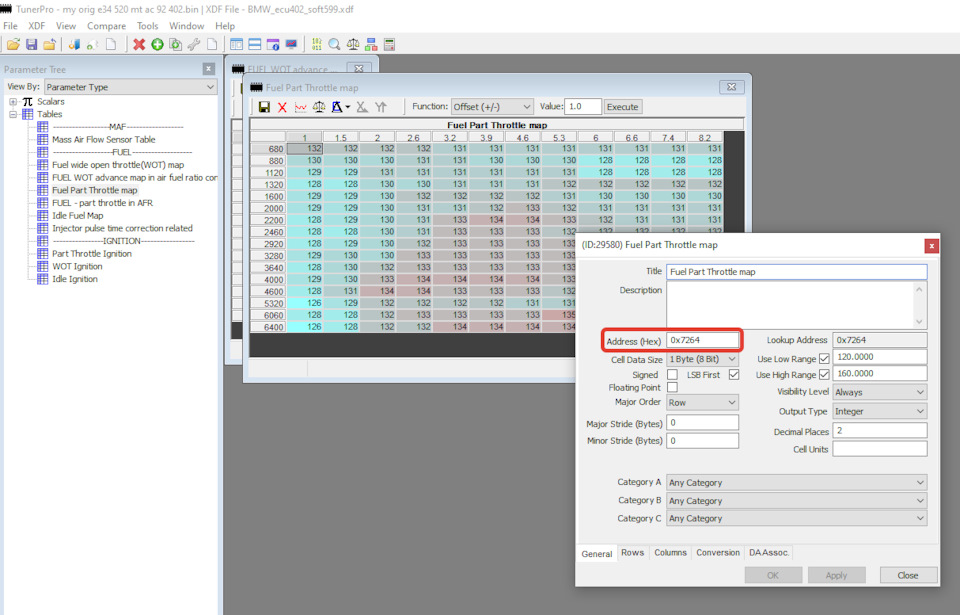960x615 pixels.
Task: Open the Visibility Level dropdown
Action: pyautogui.click(x=880, y=392)
